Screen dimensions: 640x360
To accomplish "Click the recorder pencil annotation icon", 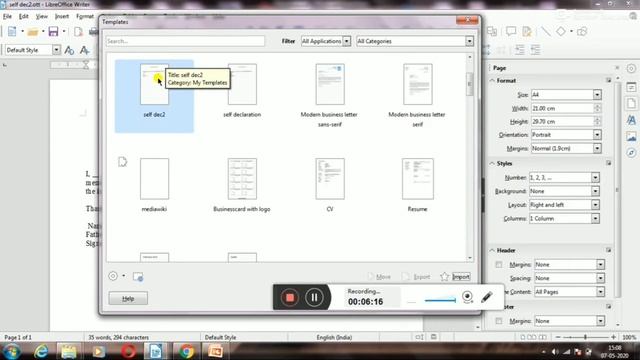I will (487, 297).
